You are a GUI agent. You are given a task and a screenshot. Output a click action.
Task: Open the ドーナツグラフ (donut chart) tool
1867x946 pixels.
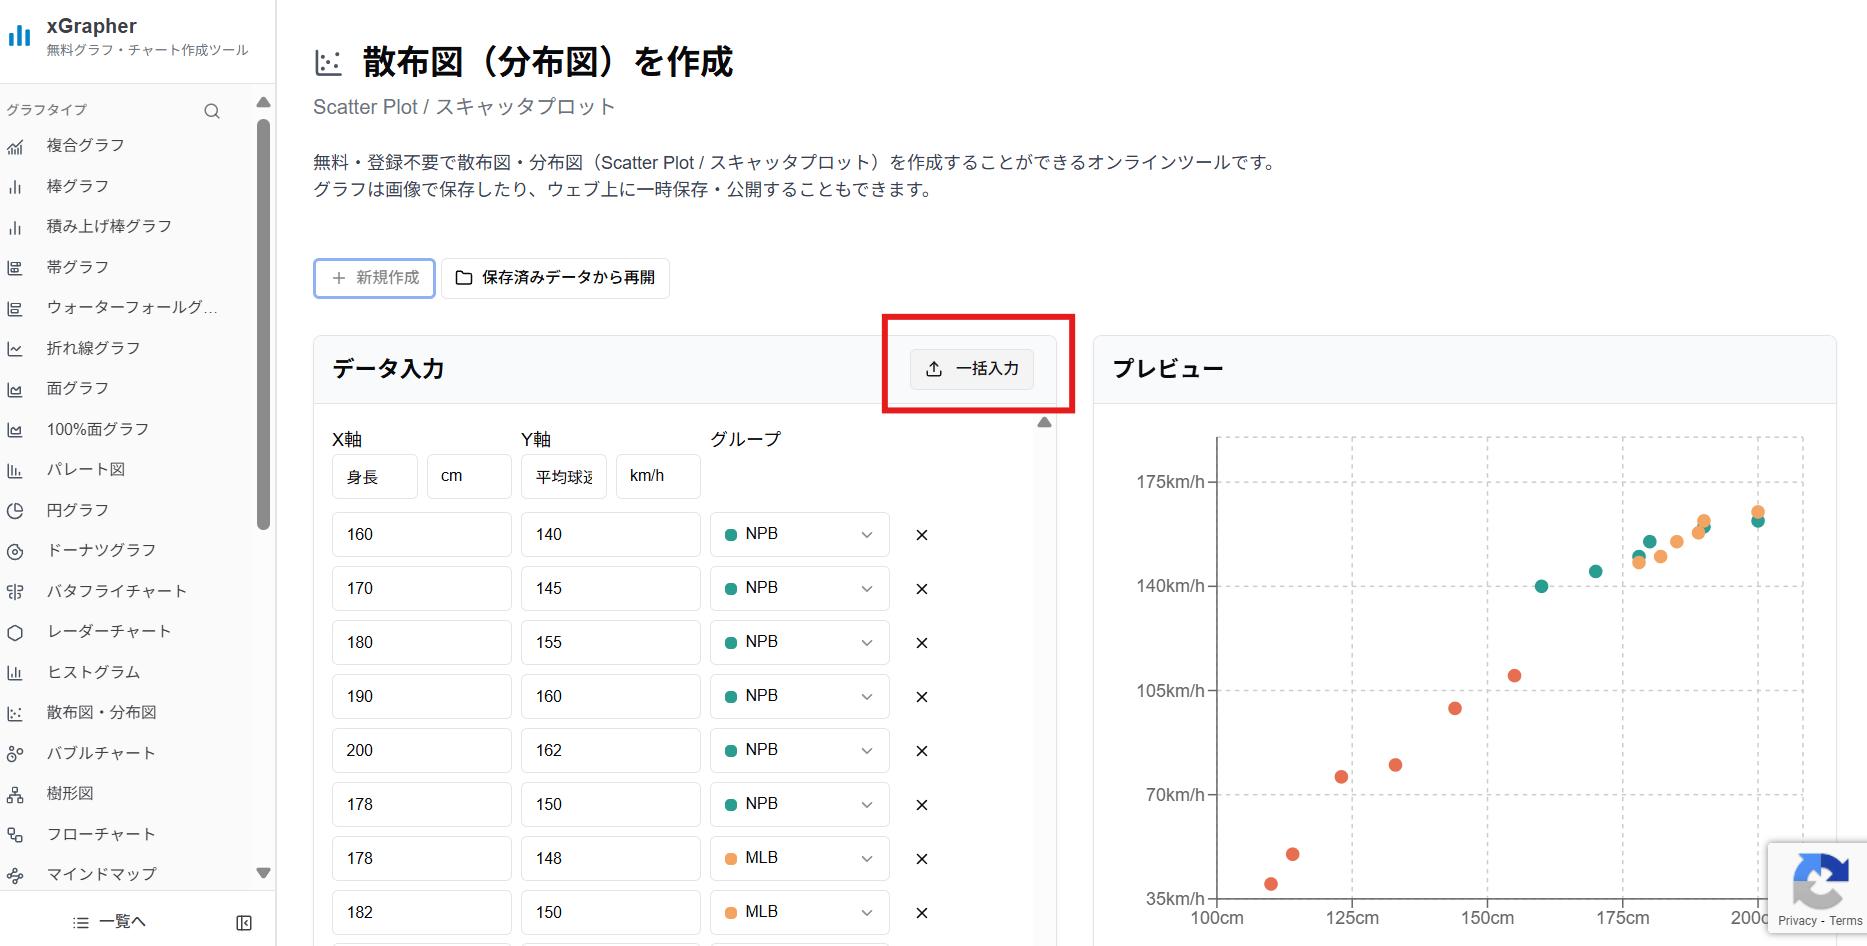(16, 550)
